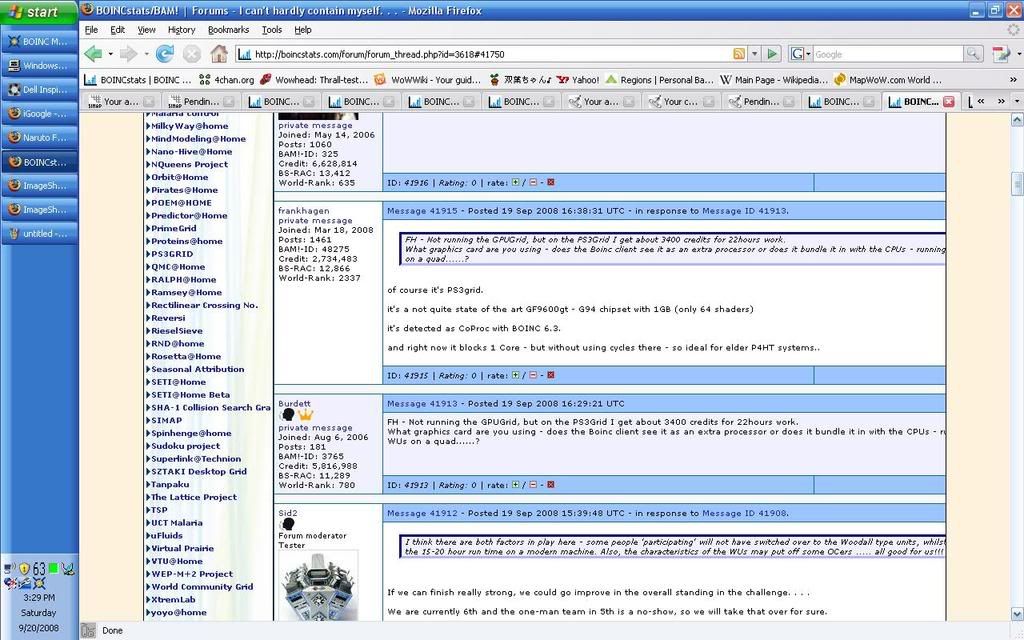The width and height of the screenshot is (1024, 640).
Task: Follow the Message ID 41913 link
Action: tap(744, 211)
